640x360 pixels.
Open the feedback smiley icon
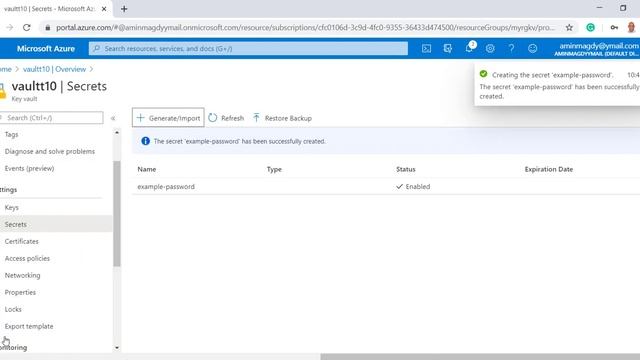pyautogui.click(x=533, y=49)
